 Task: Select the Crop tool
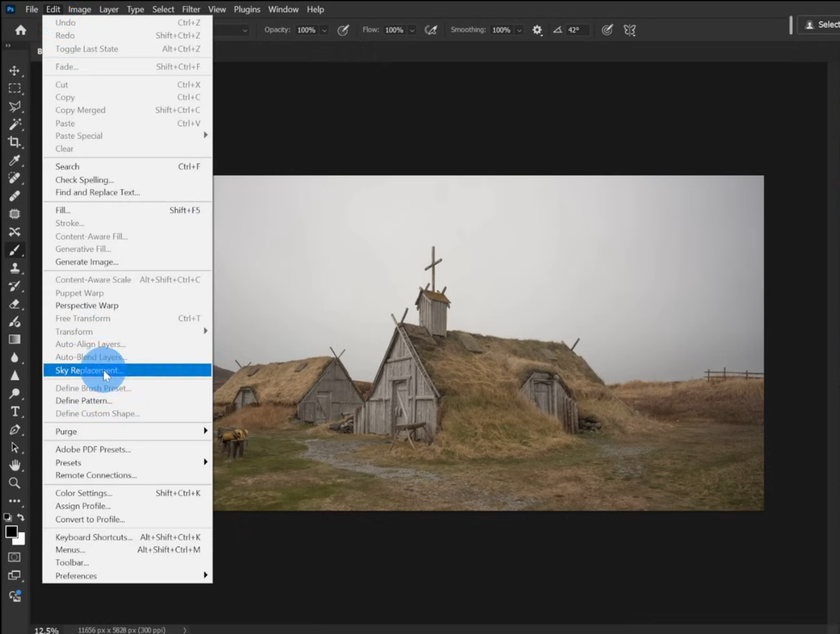14,142
